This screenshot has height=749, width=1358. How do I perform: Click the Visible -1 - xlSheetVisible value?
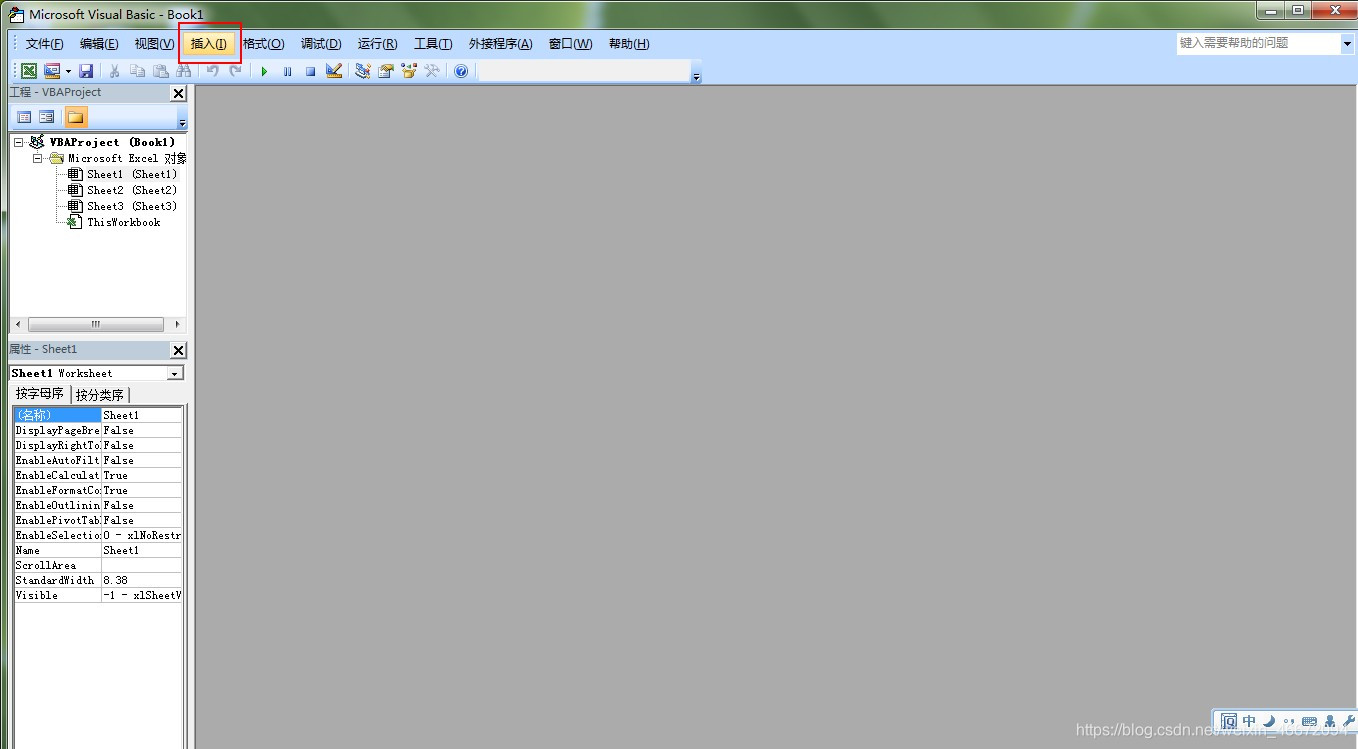[x=142, y=595]
